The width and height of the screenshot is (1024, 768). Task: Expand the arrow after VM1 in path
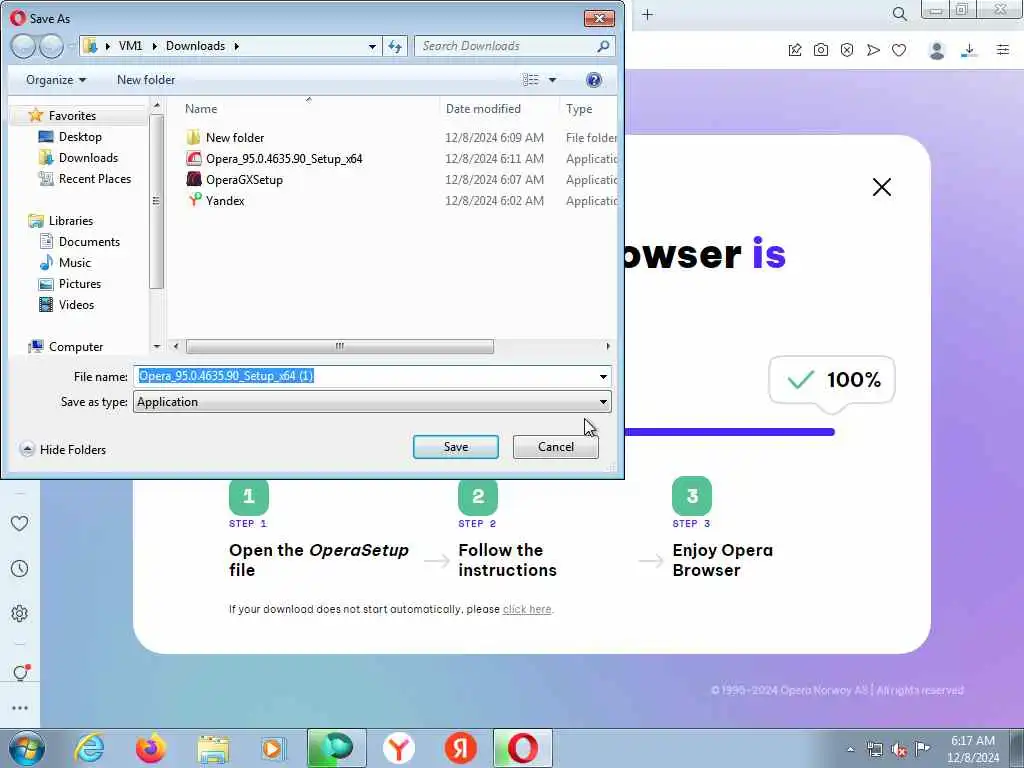pos(154,46)
